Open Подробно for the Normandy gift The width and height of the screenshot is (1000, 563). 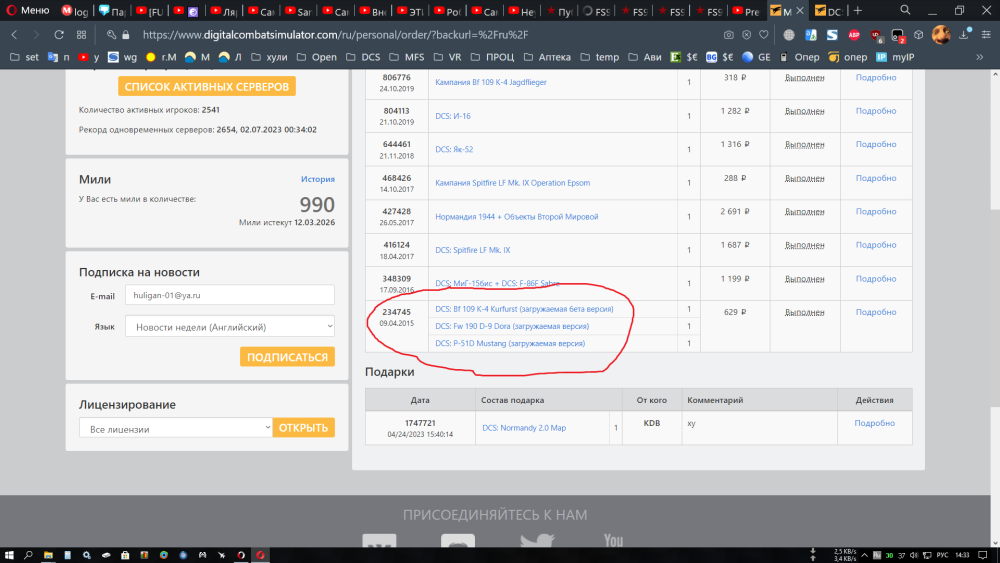[874, 423]
